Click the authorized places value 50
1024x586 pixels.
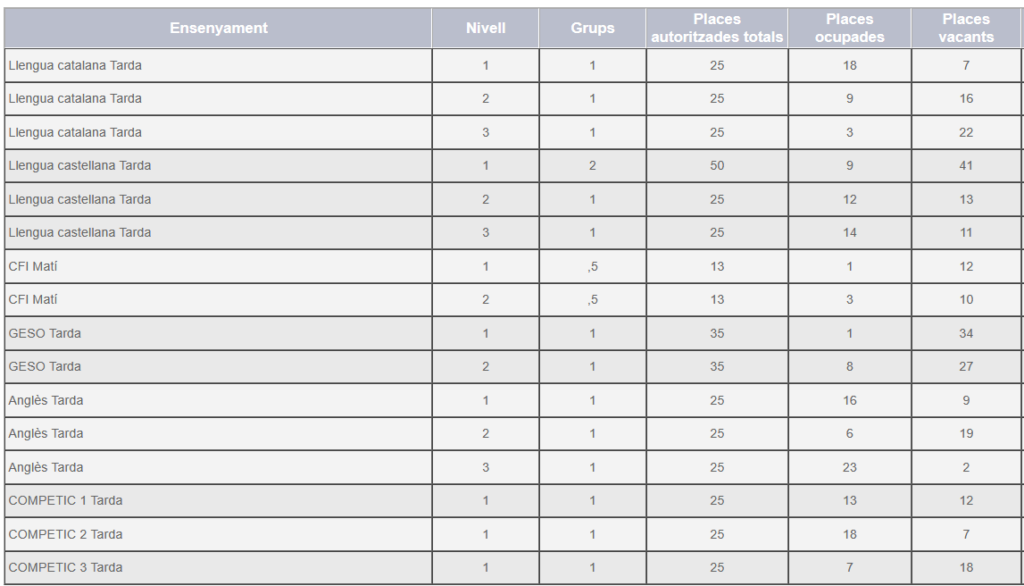click(717, 166)
